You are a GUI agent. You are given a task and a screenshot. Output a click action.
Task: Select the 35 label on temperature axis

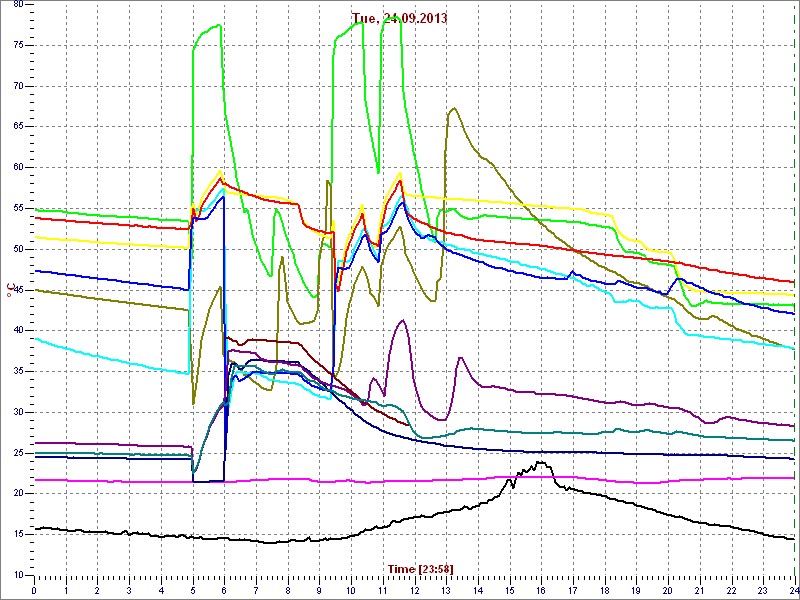pyautogui.click(x=17, y=371)
